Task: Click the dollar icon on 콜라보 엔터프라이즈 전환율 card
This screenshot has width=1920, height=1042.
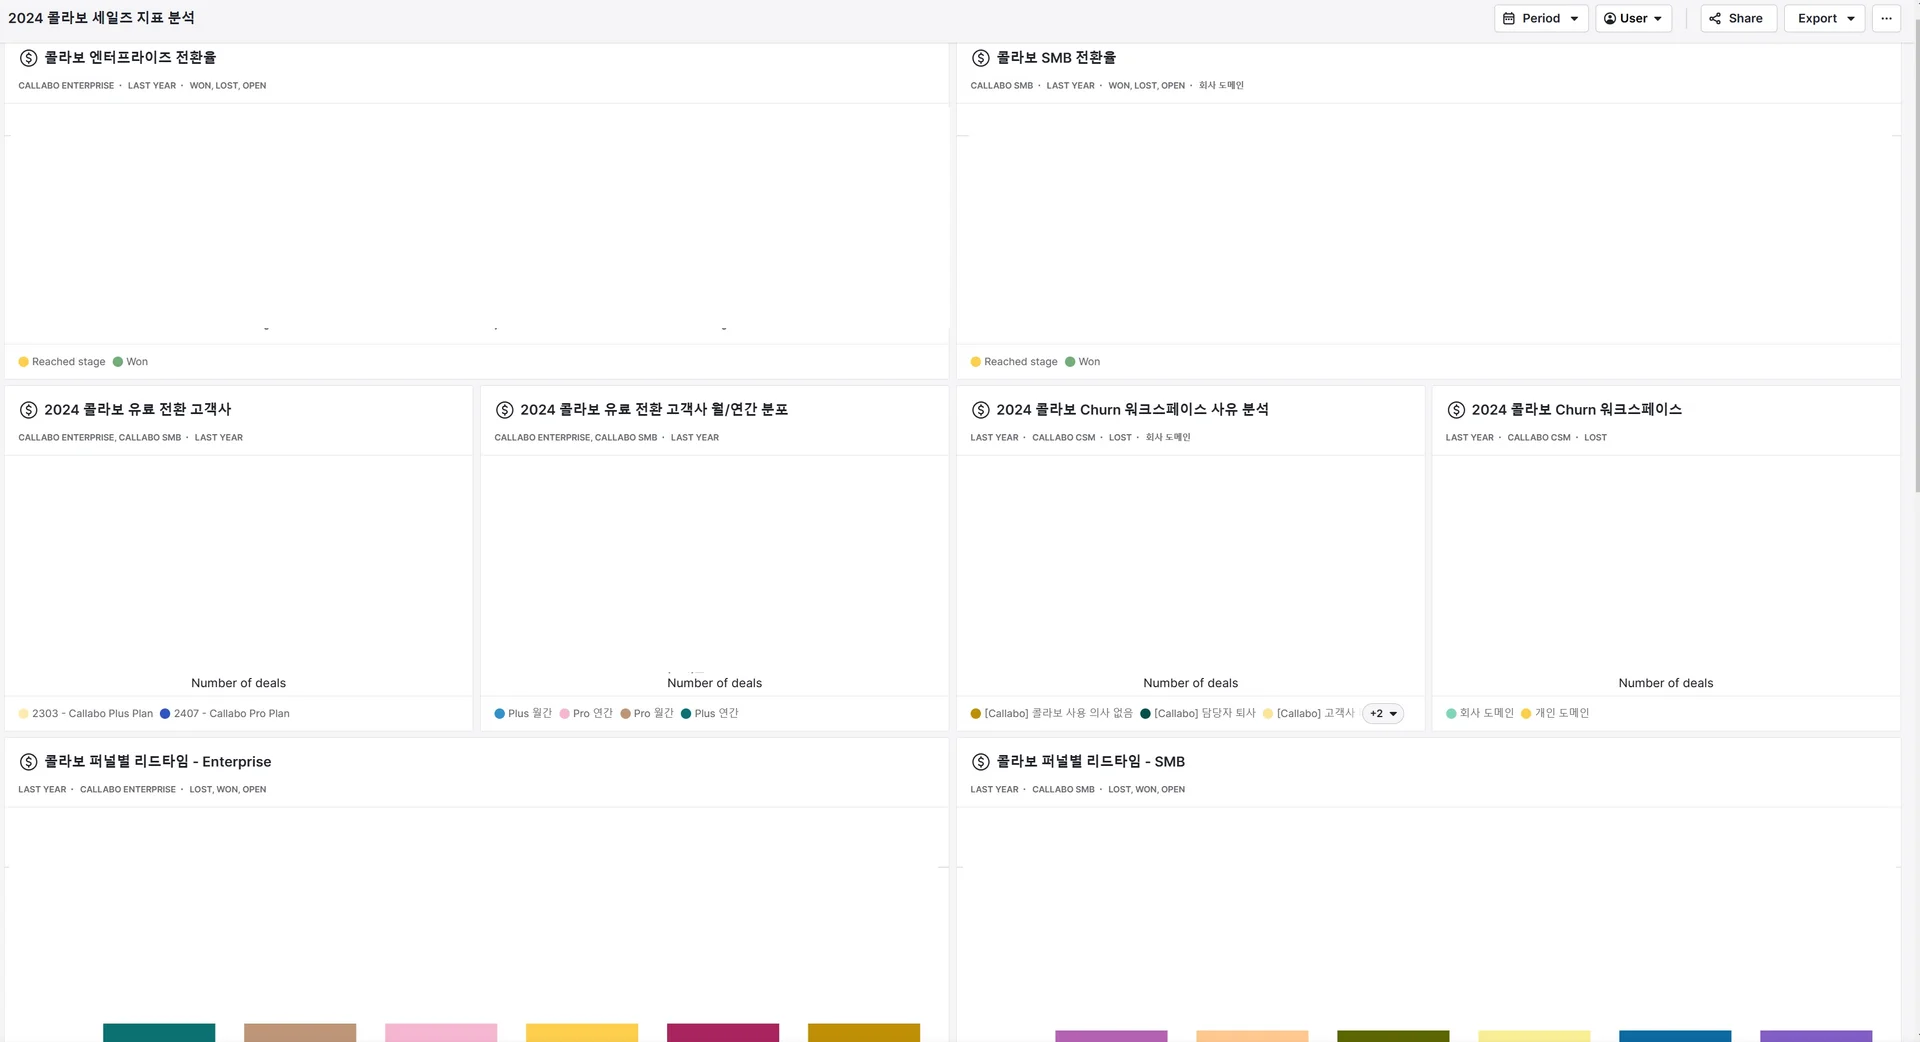Action: tap(26, 57)
